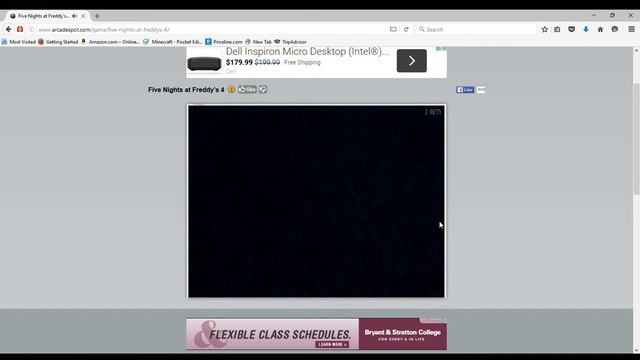Viewport: 640px width, 360px height.
Task: Click the 1 AM clock in game
Action: (433, 112)
